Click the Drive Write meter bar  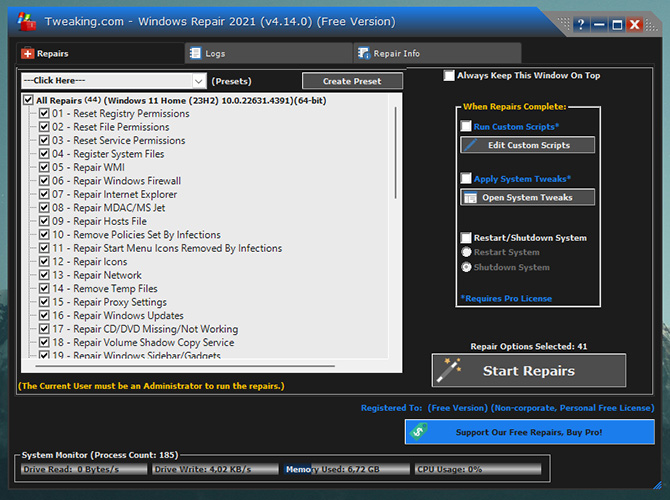click(x=215, y=469)
